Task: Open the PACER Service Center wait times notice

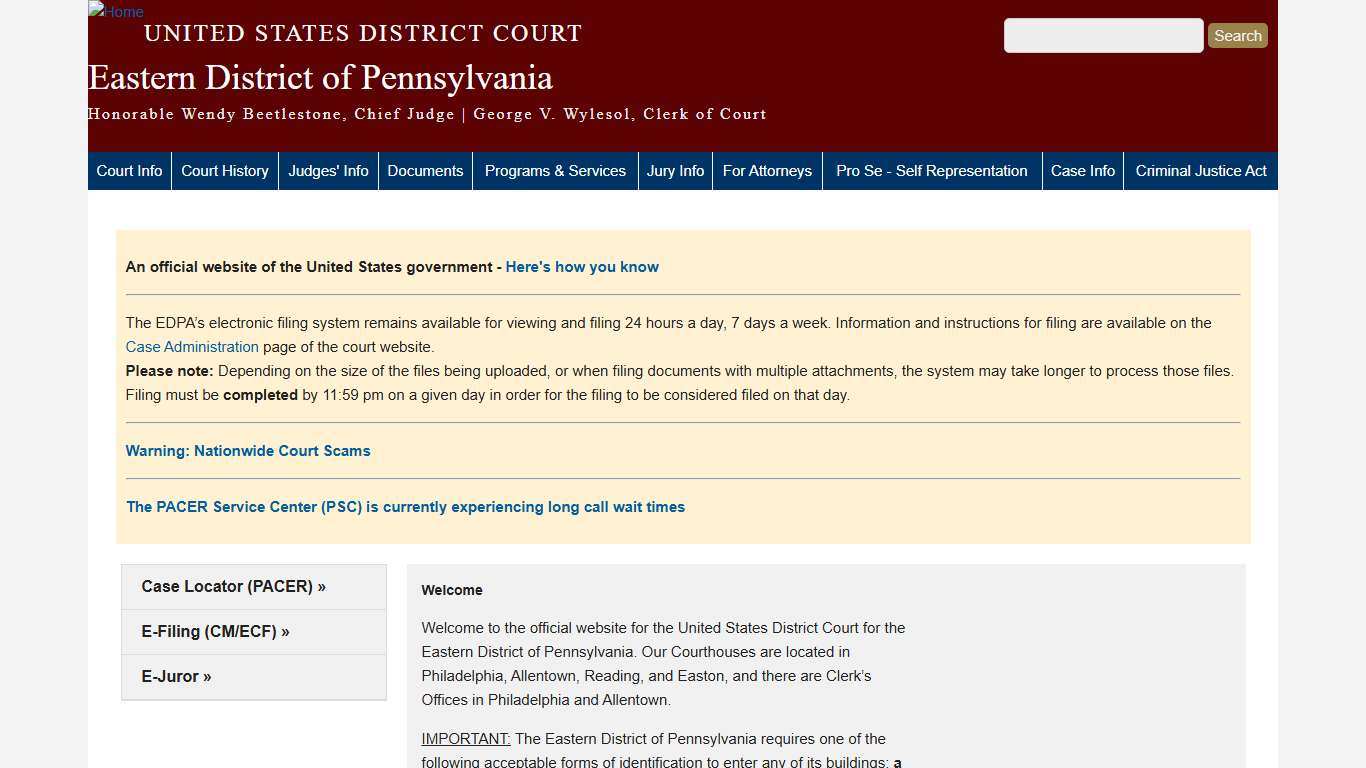Action: [405, 507]
